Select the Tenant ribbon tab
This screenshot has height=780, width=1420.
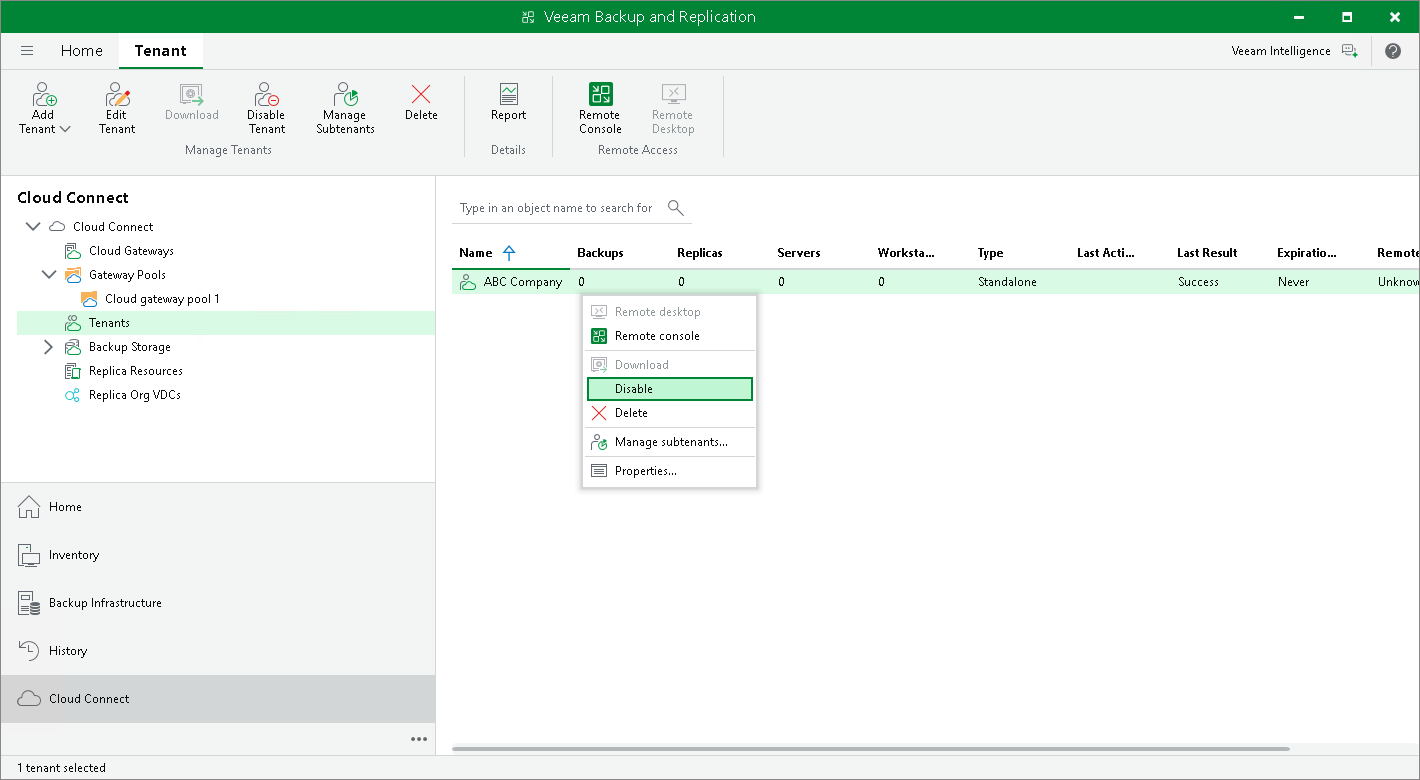point(161,51)
